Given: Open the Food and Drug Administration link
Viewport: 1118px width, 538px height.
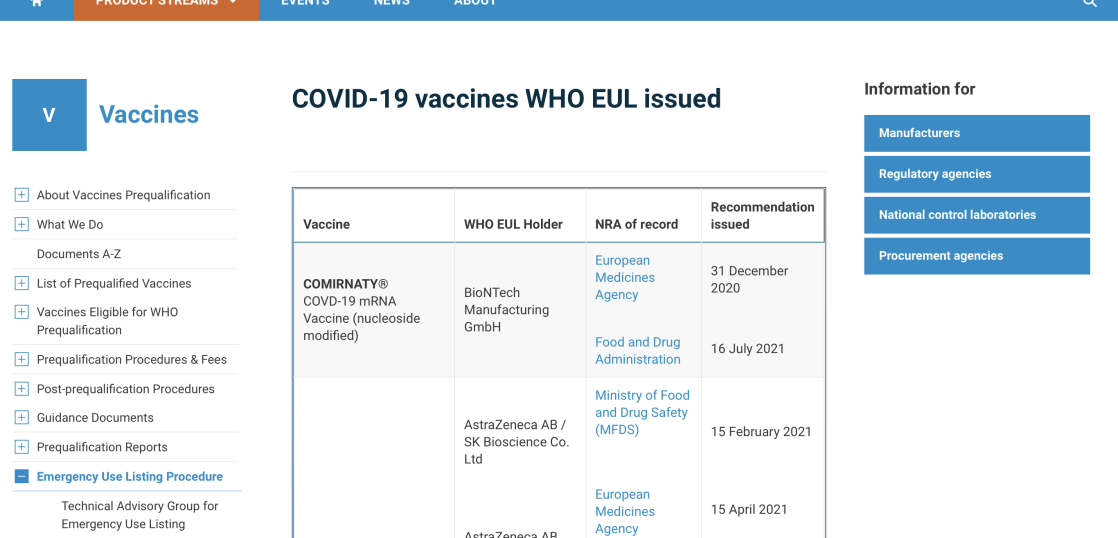Looking at the screenshot, I should [637, 350].
